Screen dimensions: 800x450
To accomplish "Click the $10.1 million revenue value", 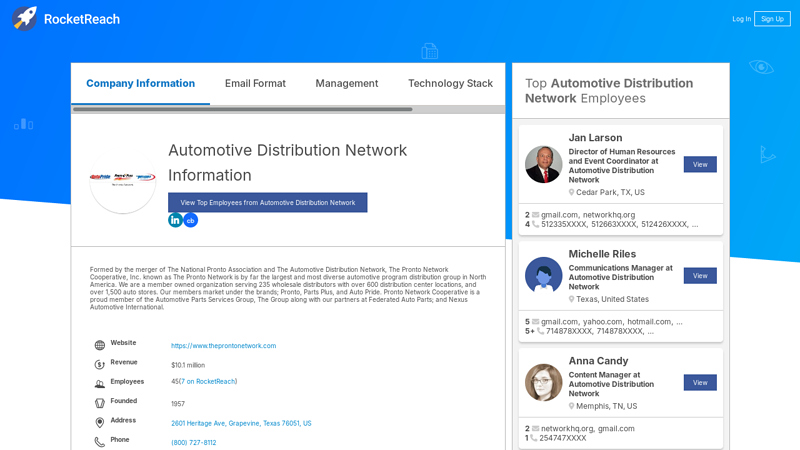I will click(x=188, y=365).
